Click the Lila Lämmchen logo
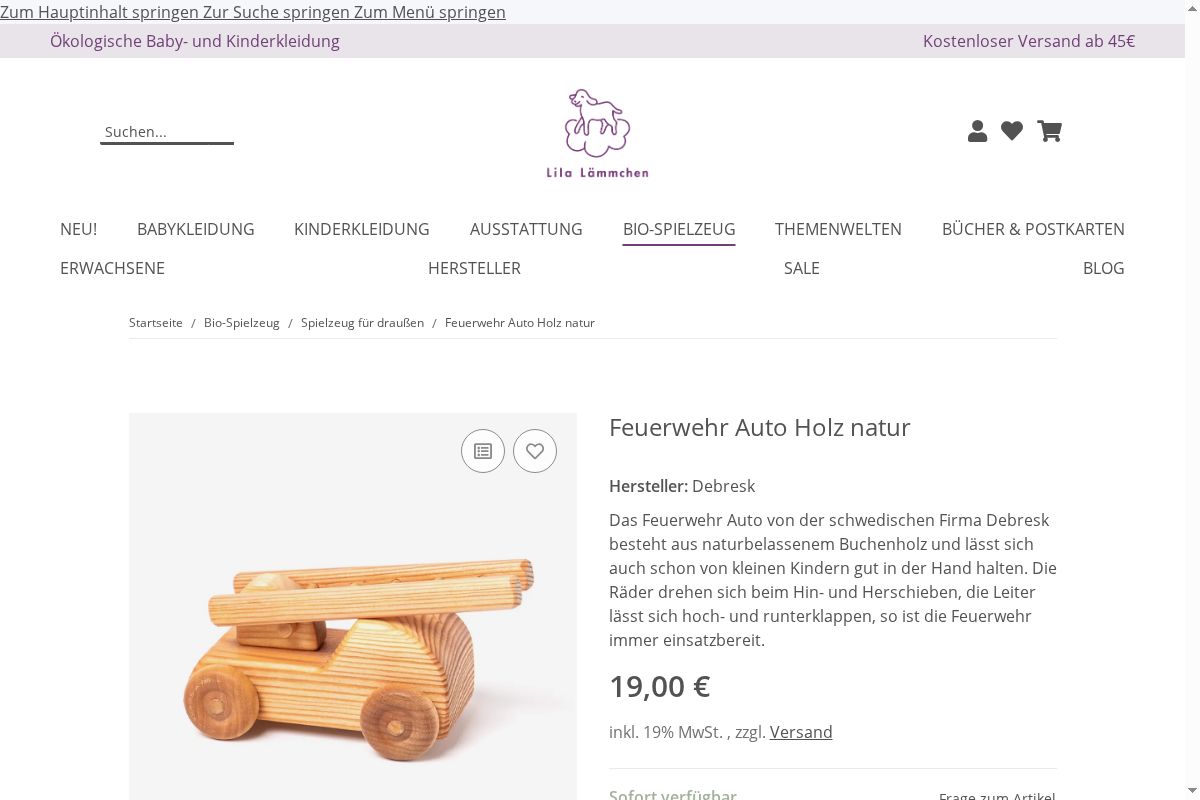This screenshot has width=1200, height=800. pos(598,133)
